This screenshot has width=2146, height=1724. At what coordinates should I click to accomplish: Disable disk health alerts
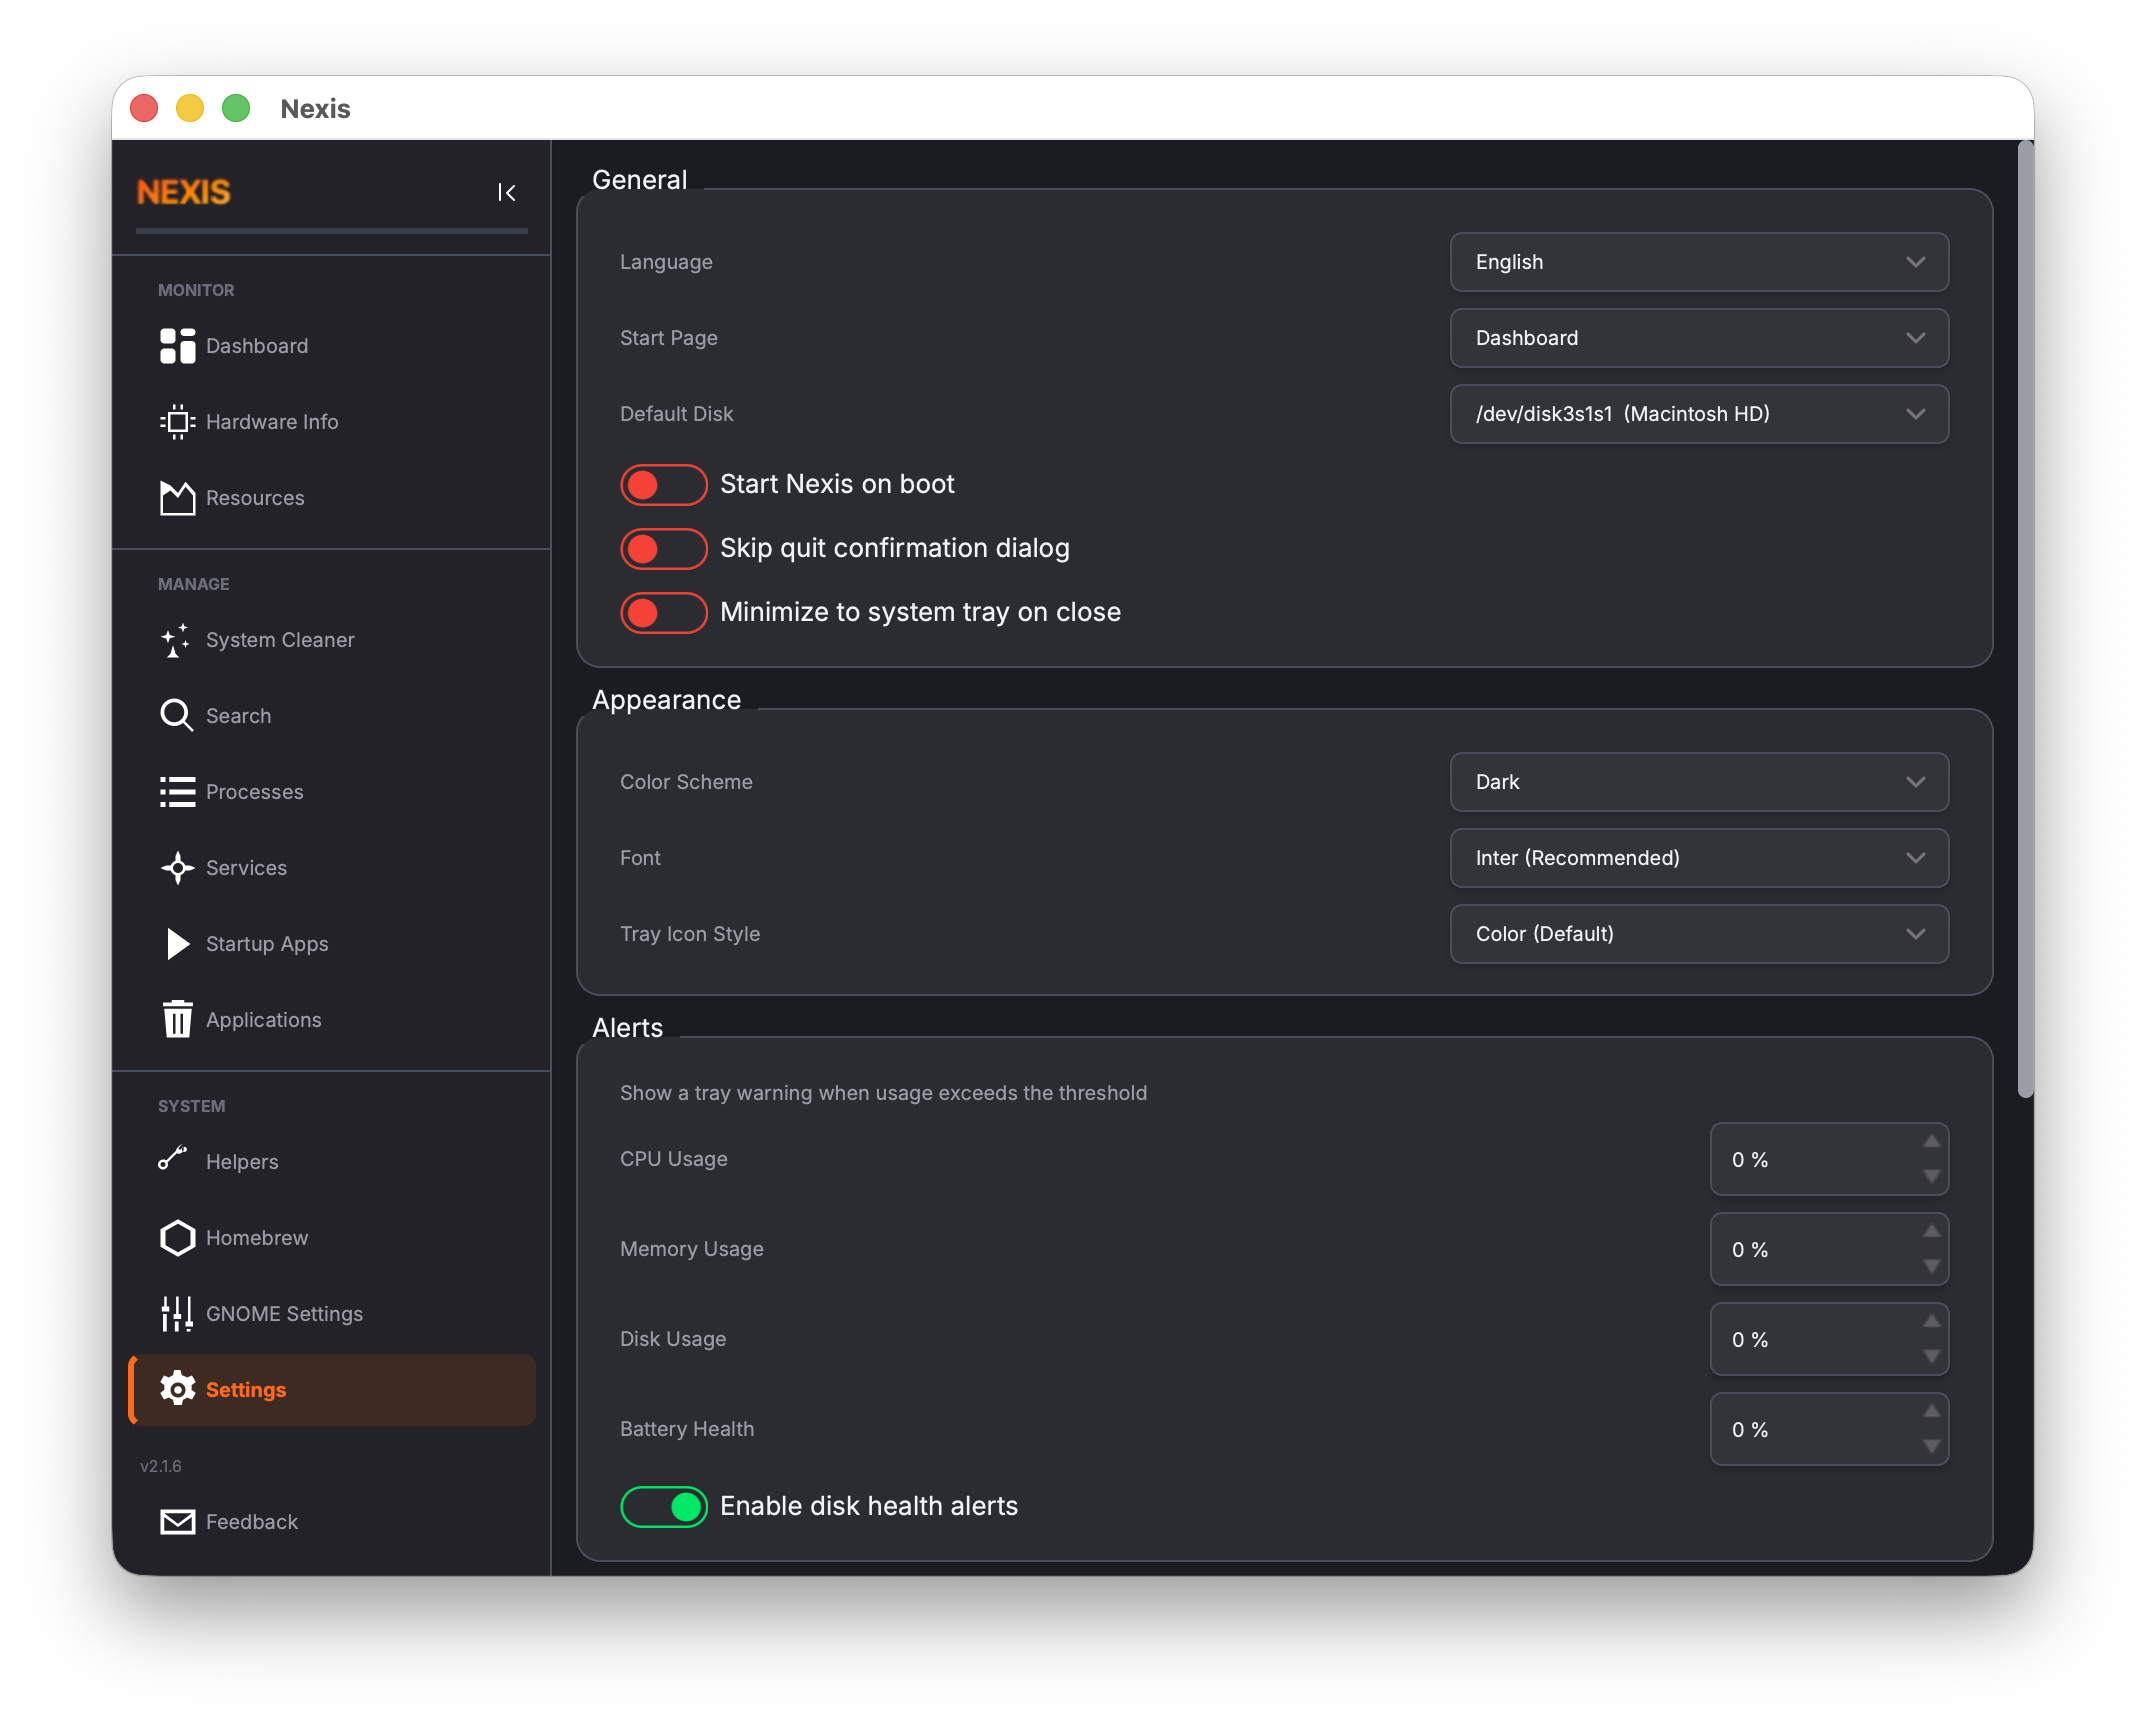click(663, 1506)
